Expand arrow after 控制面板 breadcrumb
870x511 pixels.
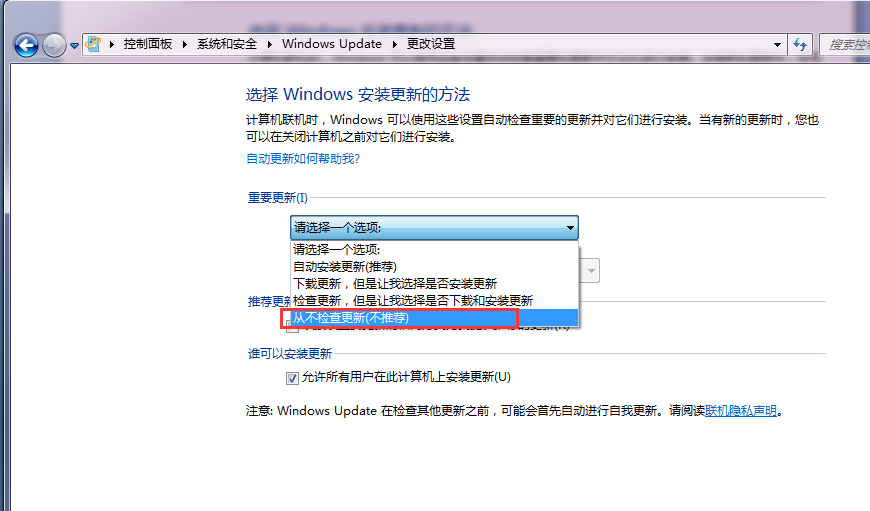(185, 44)
